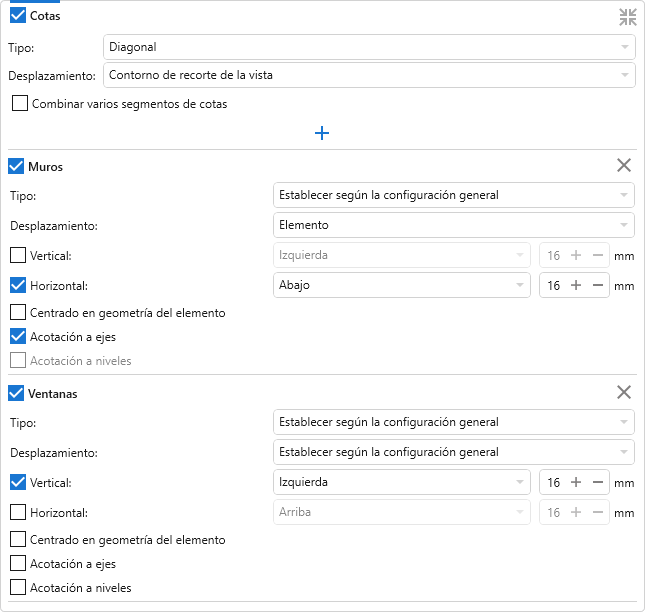Viewport: 645px width, 612px height.
Task: Click the collapse icon in the Cotas header
Action: coord(627,16)
